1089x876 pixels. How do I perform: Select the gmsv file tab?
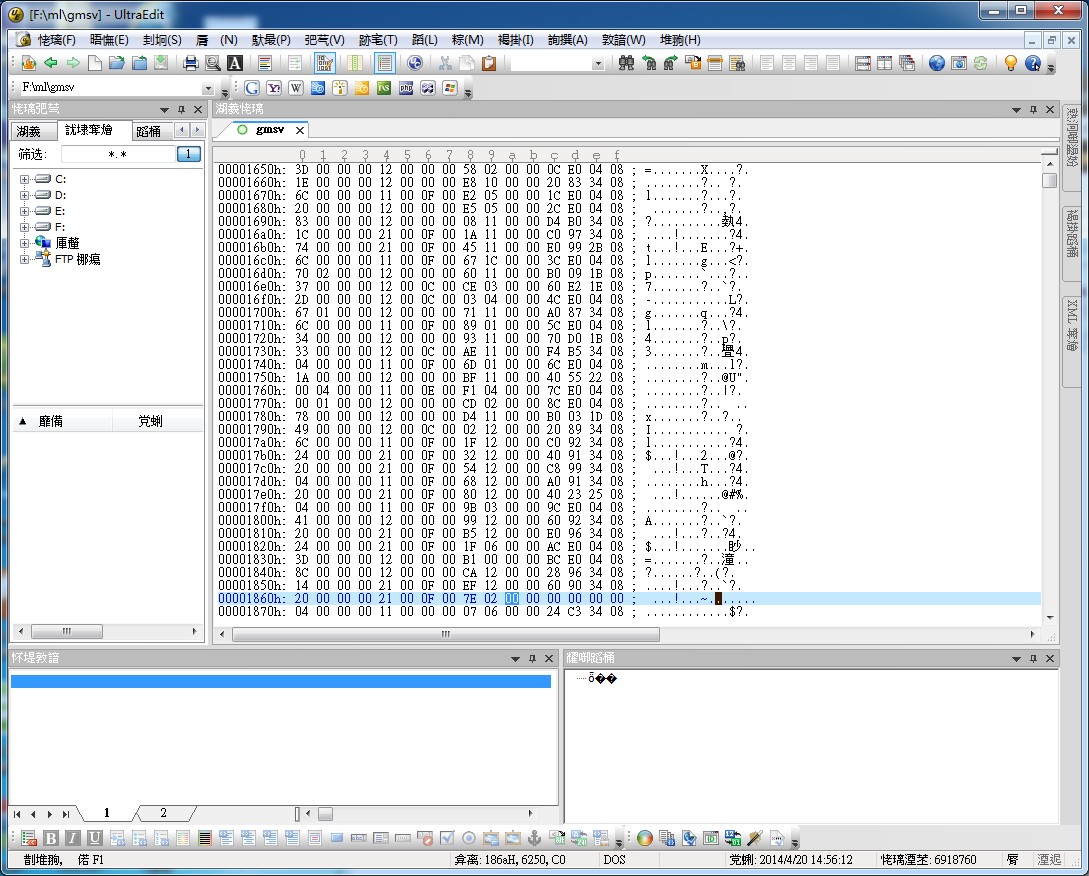(x=269, y=130)
